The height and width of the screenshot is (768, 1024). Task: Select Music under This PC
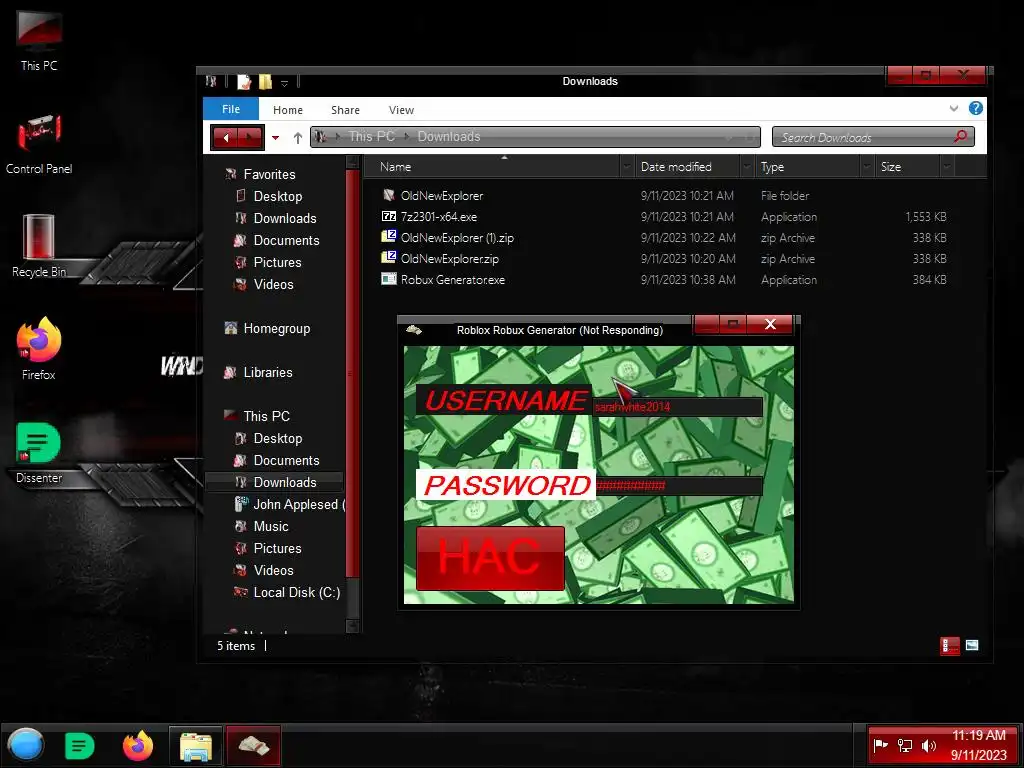270,526
